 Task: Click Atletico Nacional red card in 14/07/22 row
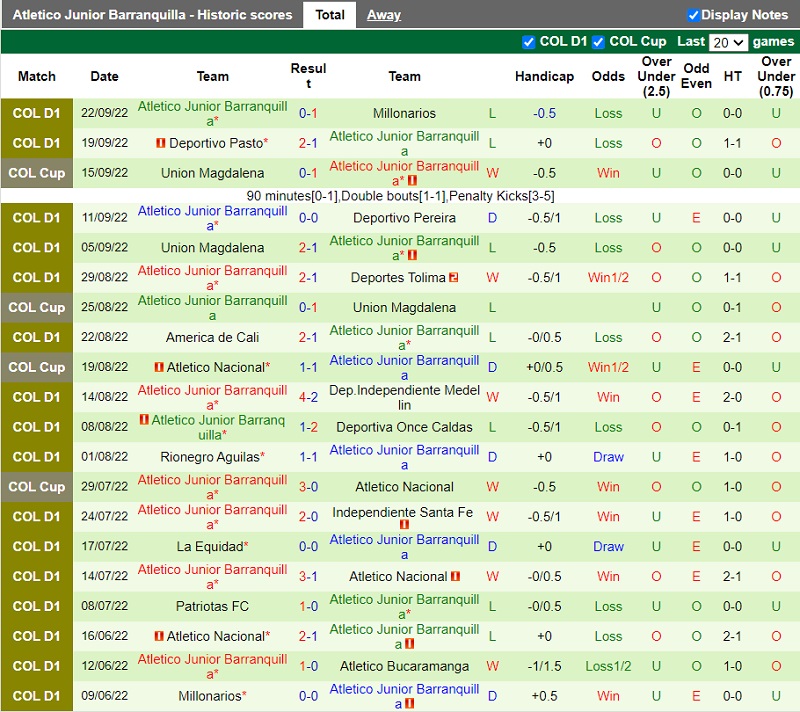coord(455,577)
